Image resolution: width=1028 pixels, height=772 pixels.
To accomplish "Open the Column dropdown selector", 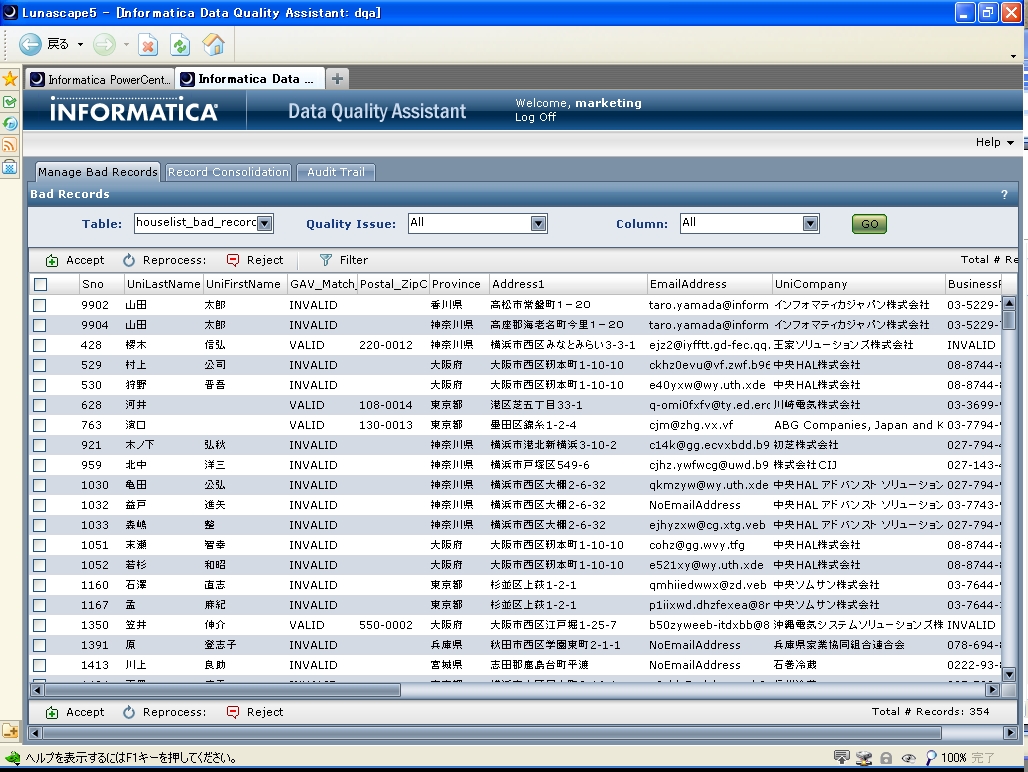I will 810,224.
